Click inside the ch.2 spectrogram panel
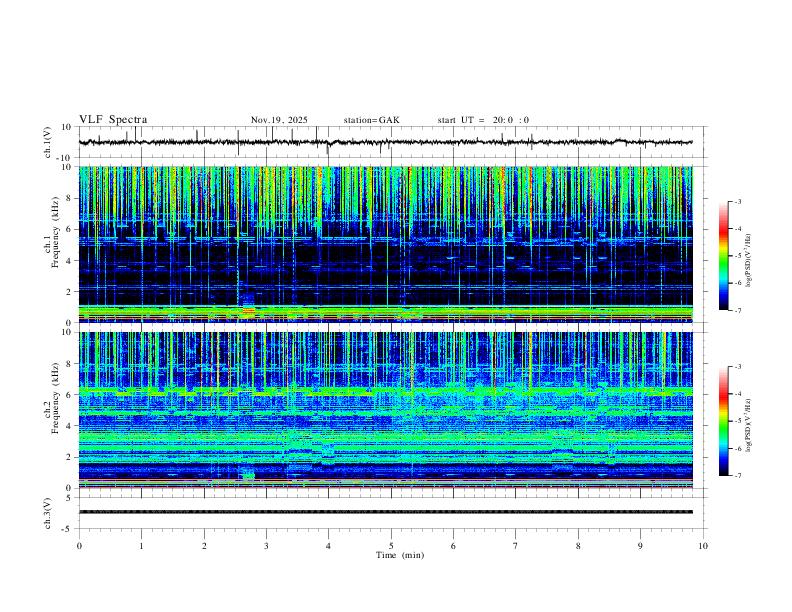 385,410
